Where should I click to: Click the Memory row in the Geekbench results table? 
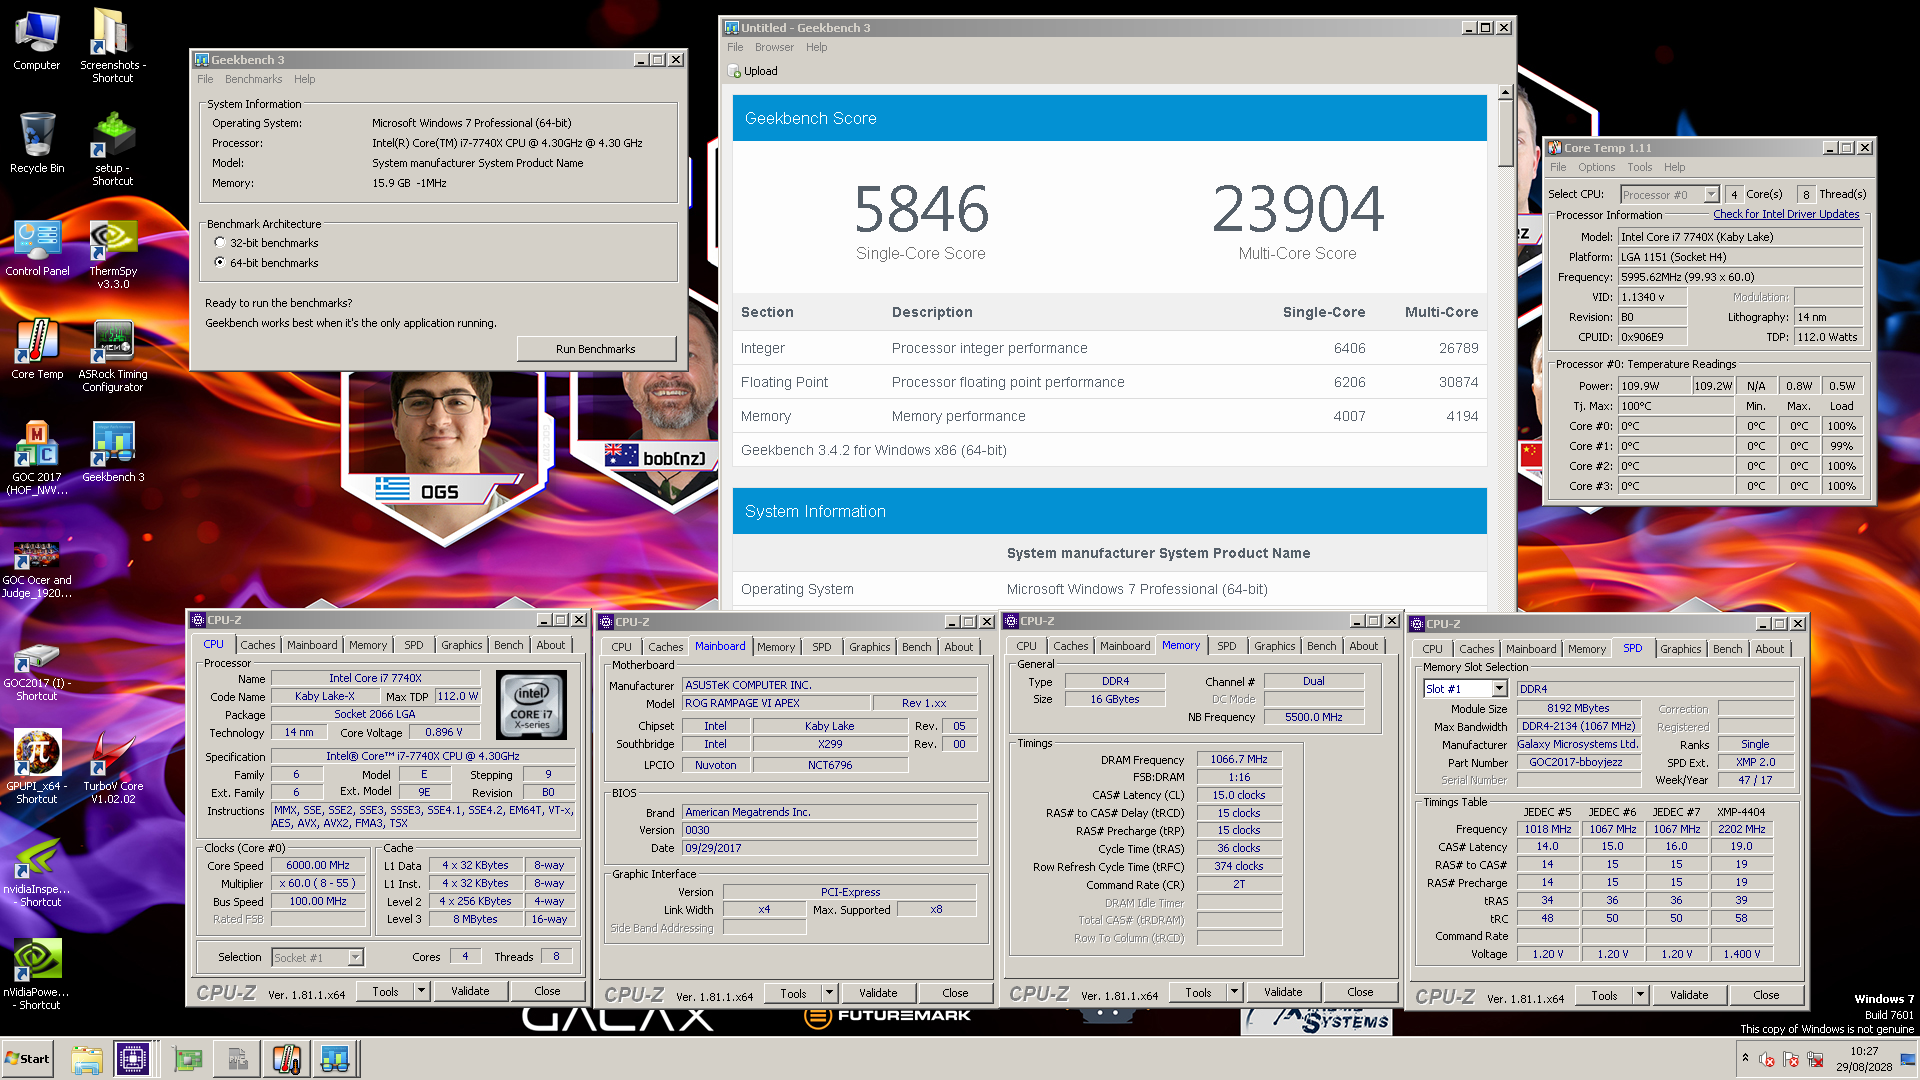point(1109,416)
